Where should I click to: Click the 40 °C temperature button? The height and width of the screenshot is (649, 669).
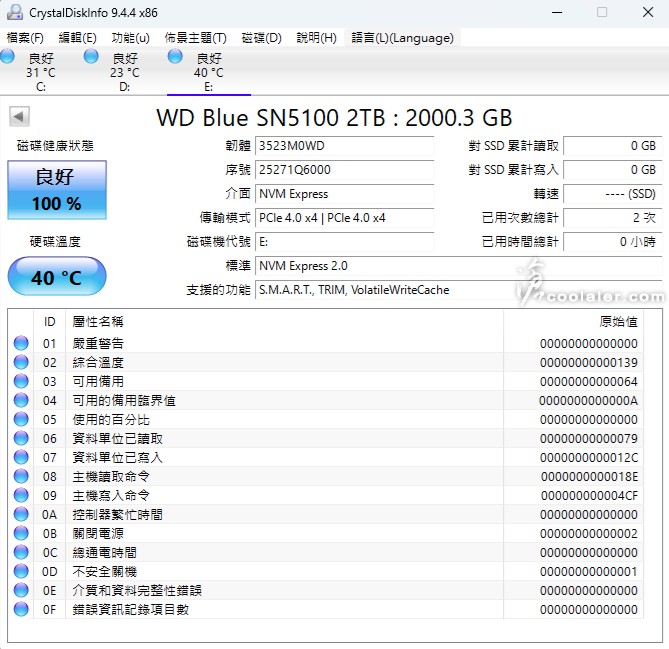point(57,277)
